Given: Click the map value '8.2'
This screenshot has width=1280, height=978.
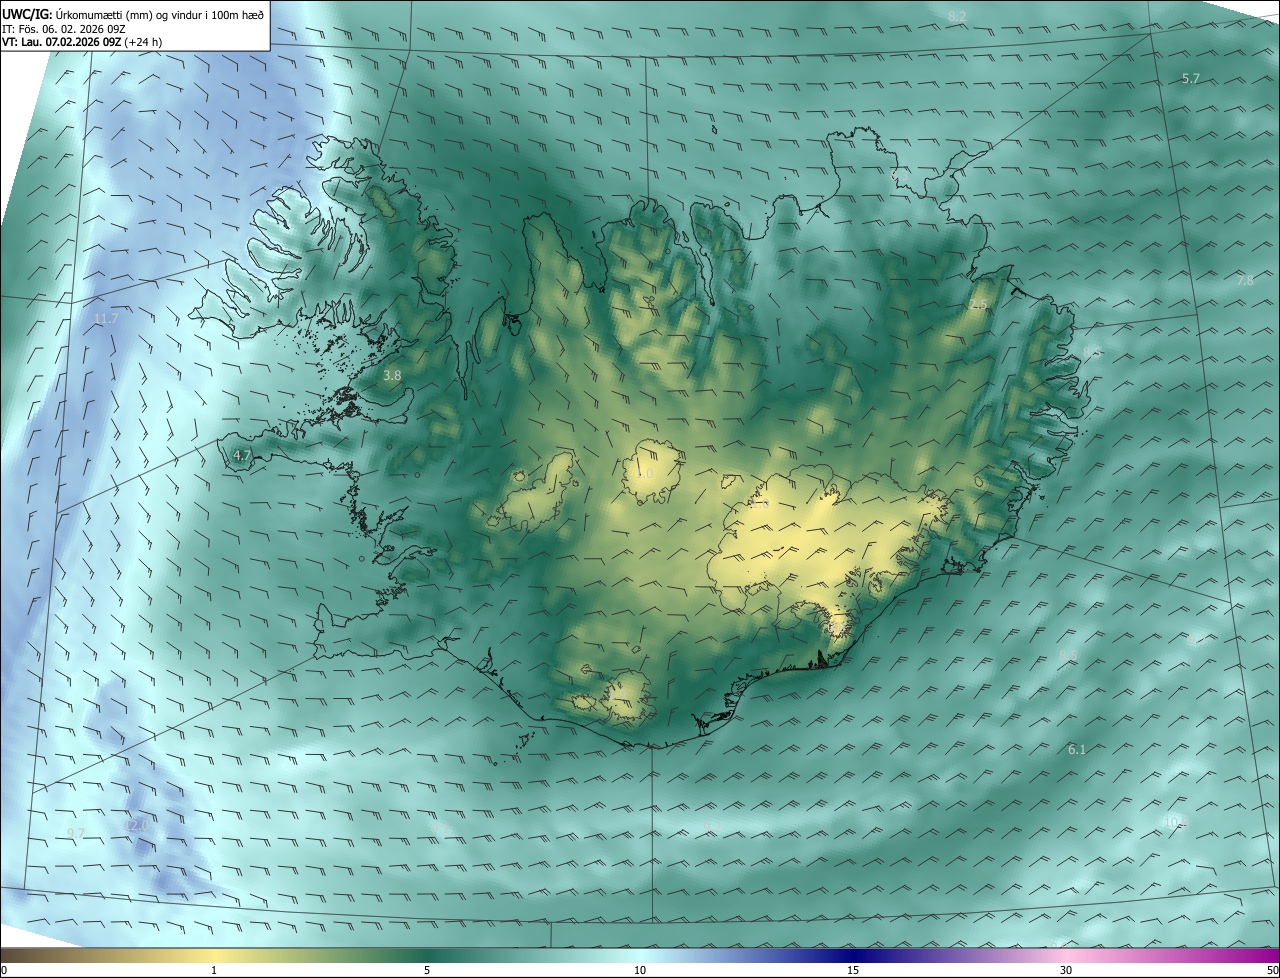Looking at the screenshot, I should [x=957, y=17].
